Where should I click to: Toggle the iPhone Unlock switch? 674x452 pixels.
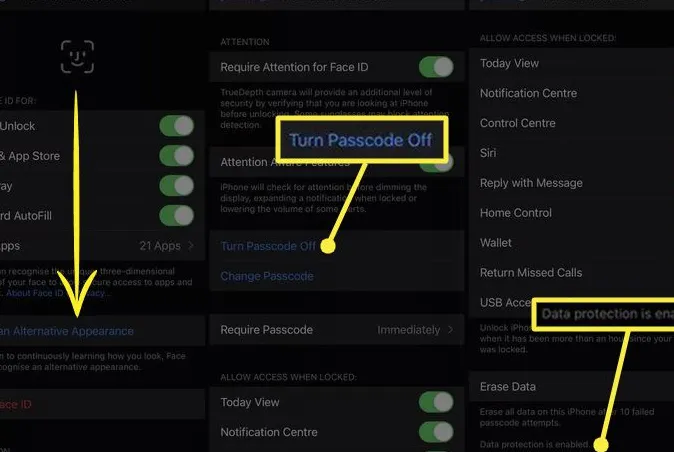[176, 127]
